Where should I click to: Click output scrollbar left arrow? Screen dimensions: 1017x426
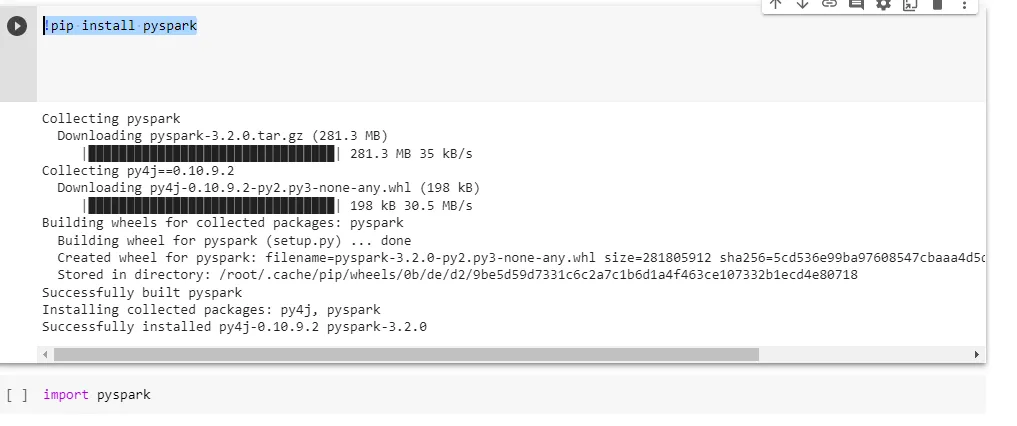point(45,355)
